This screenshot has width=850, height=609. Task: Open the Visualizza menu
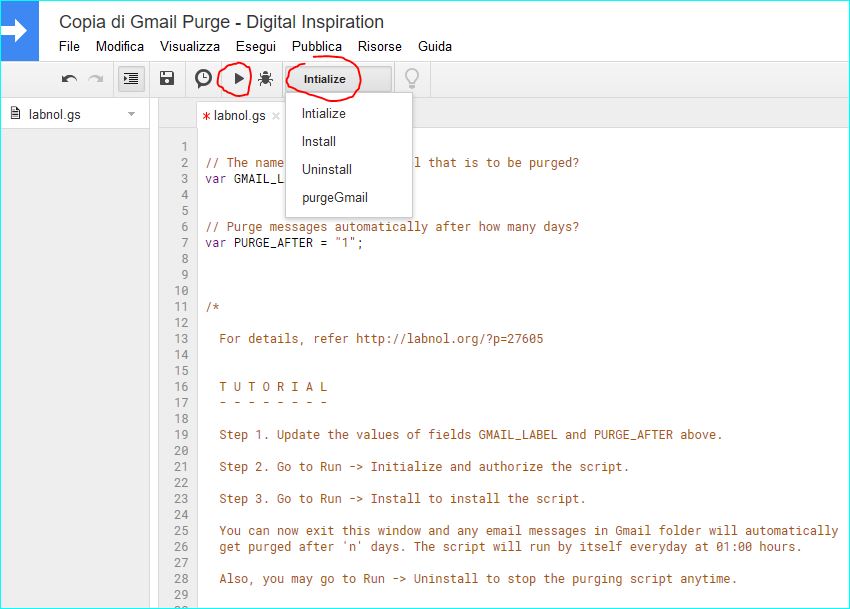pos(190,47)
